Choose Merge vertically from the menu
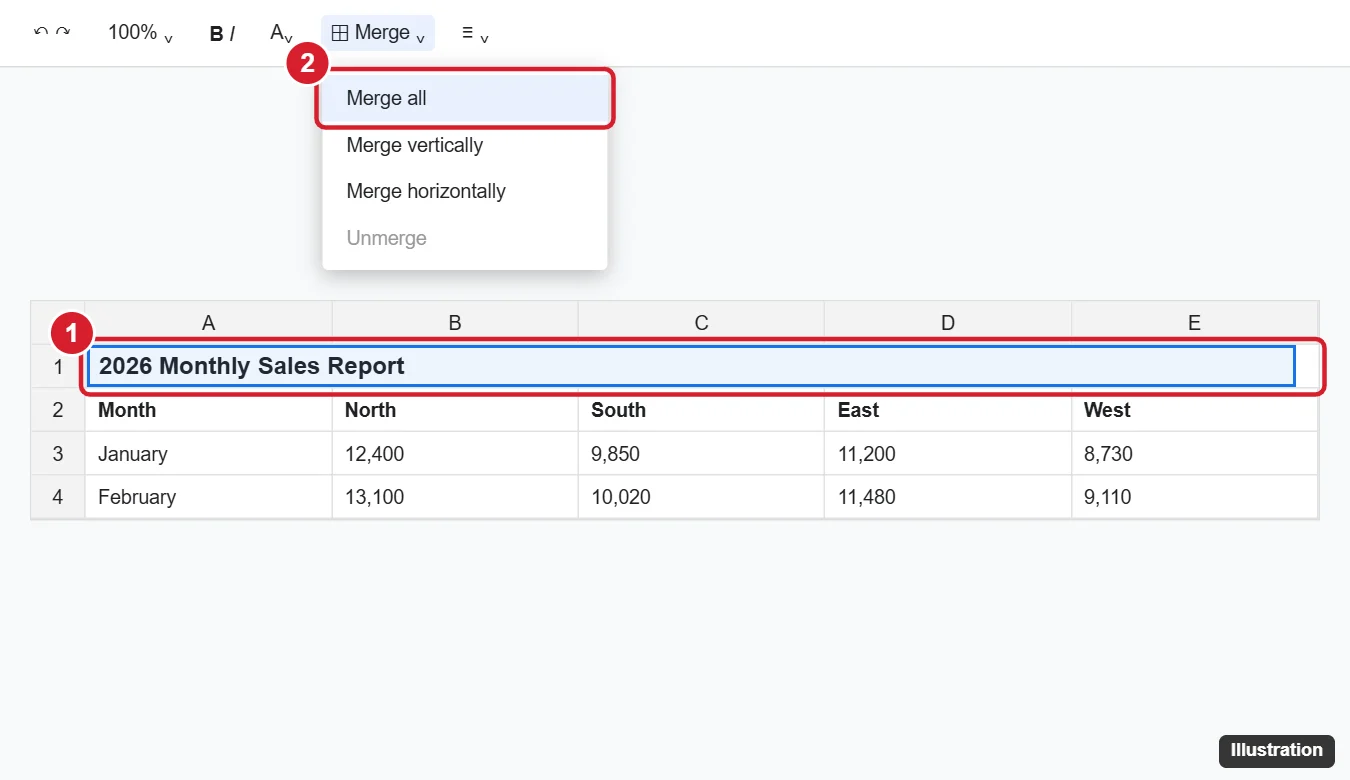Screen dimensions: 1350x780 pyautogui.click(x=465, y=145)
